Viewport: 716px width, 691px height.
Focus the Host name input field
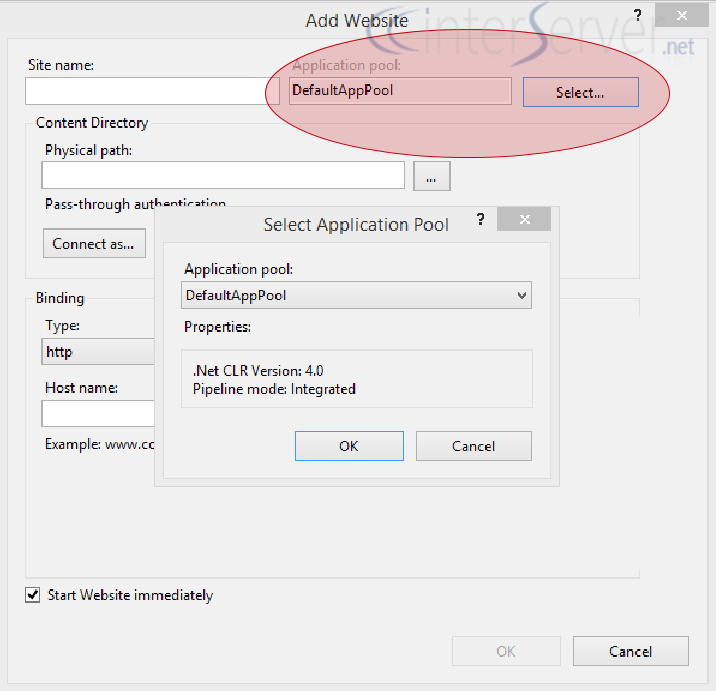point(98,414)
